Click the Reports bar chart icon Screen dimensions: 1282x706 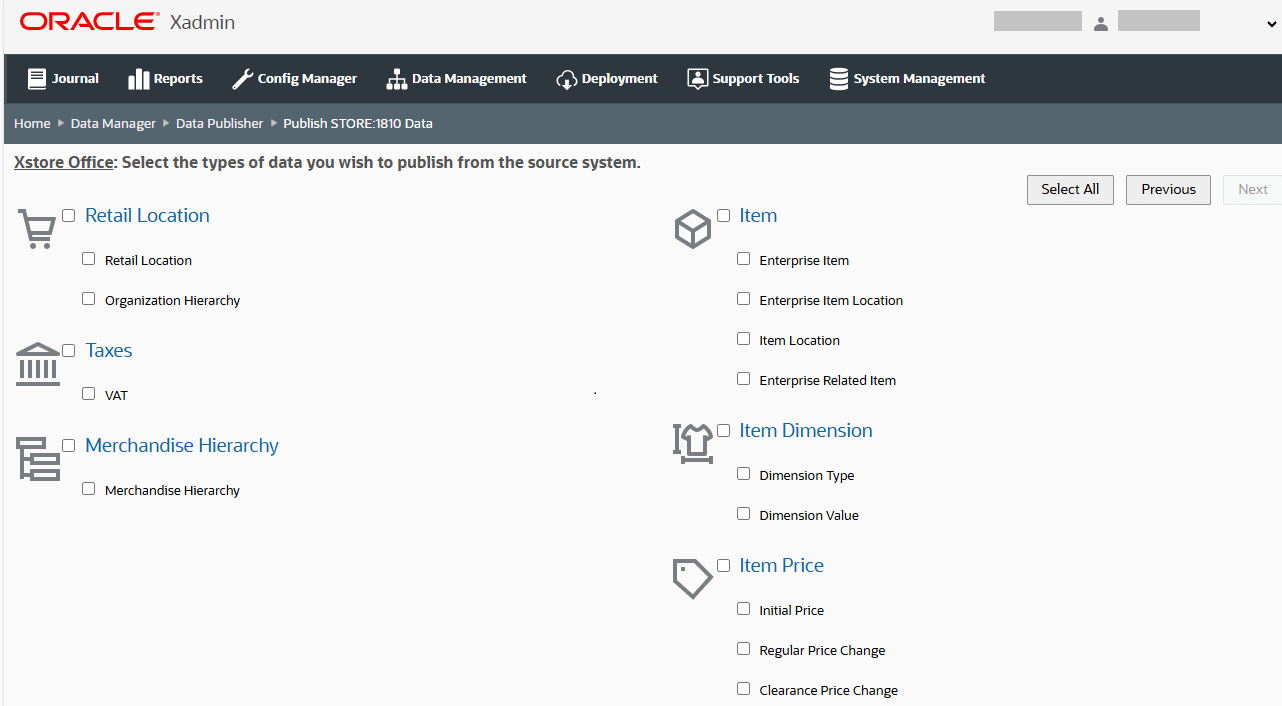(141, 78)
